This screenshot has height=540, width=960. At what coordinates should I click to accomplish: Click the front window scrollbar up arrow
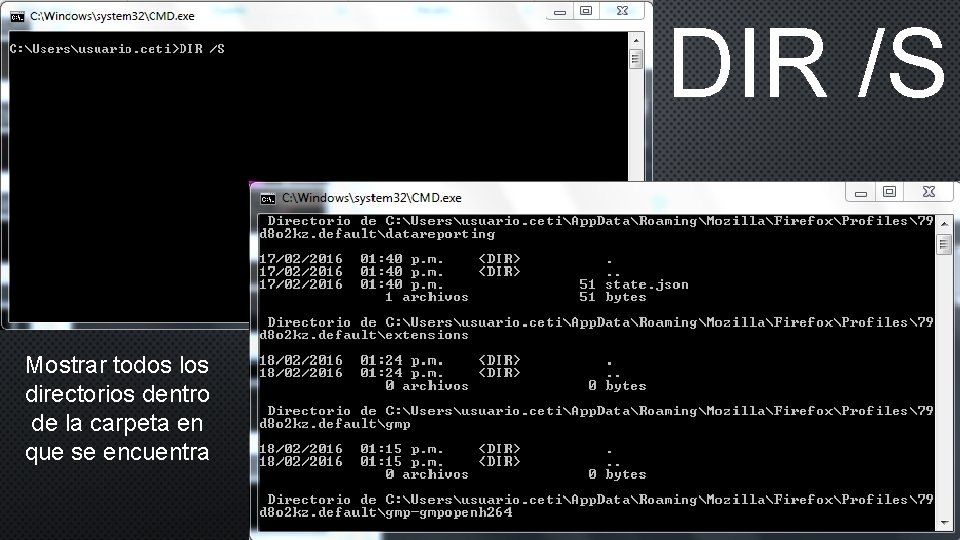coord(944,224)
